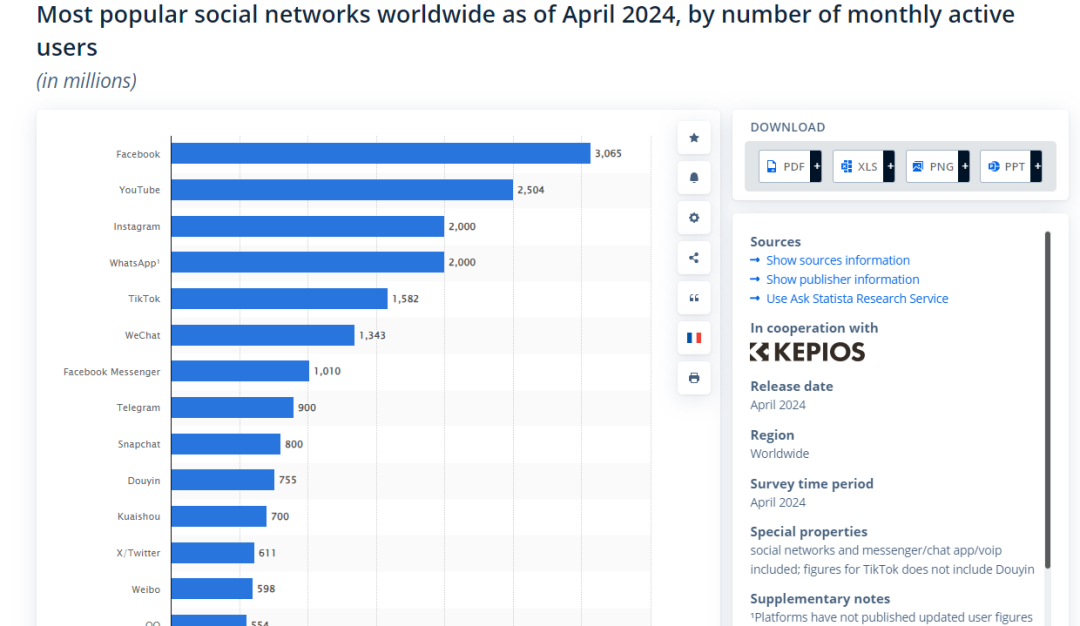Click the print icon
This screenshot has height=626, width=1080.
(x=694, y=377)
